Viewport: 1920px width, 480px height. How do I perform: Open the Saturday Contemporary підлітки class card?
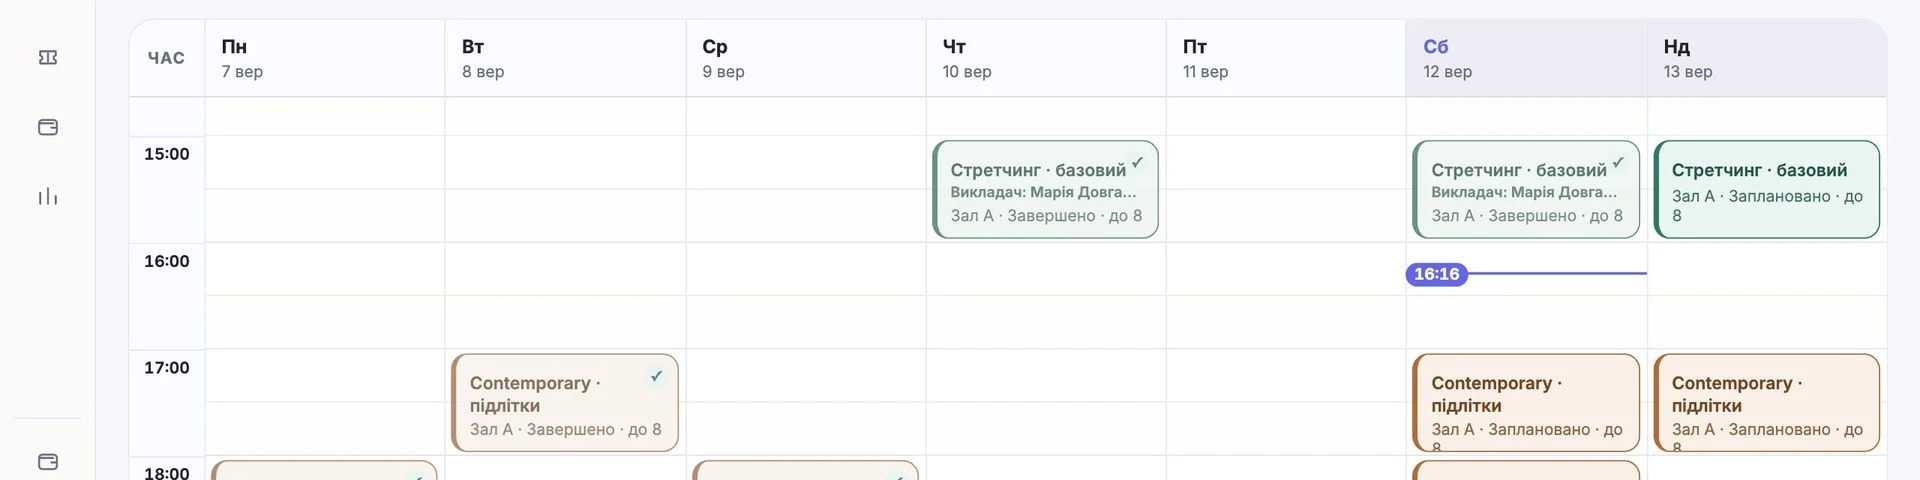tap(1526, 403)
